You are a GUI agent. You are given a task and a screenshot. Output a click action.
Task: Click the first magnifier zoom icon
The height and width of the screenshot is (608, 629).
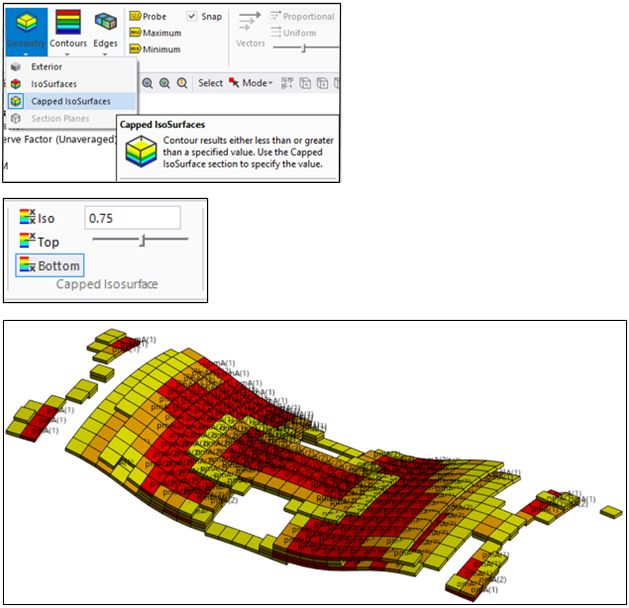pos(147,83)
